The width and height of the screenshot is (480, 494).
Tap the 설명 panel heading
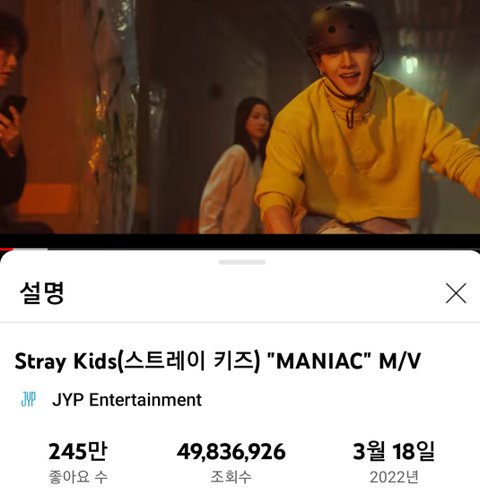[42, 293]
